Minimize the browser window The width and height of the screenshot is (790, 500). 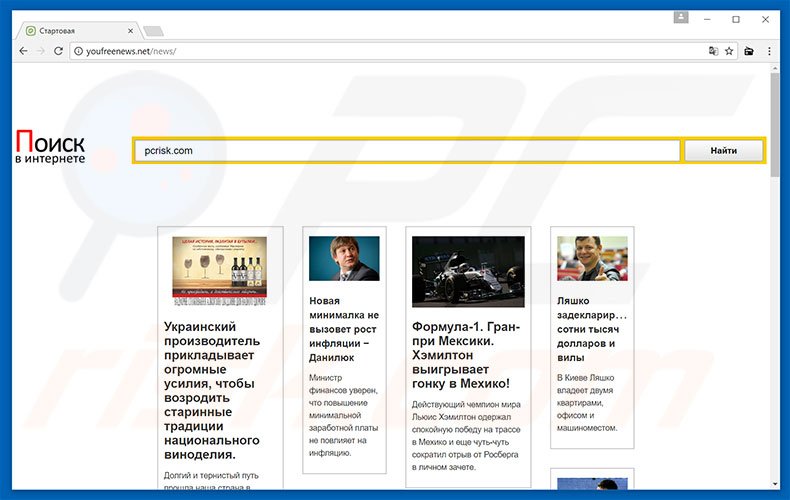pyautogui.click(x=707, y=19)
